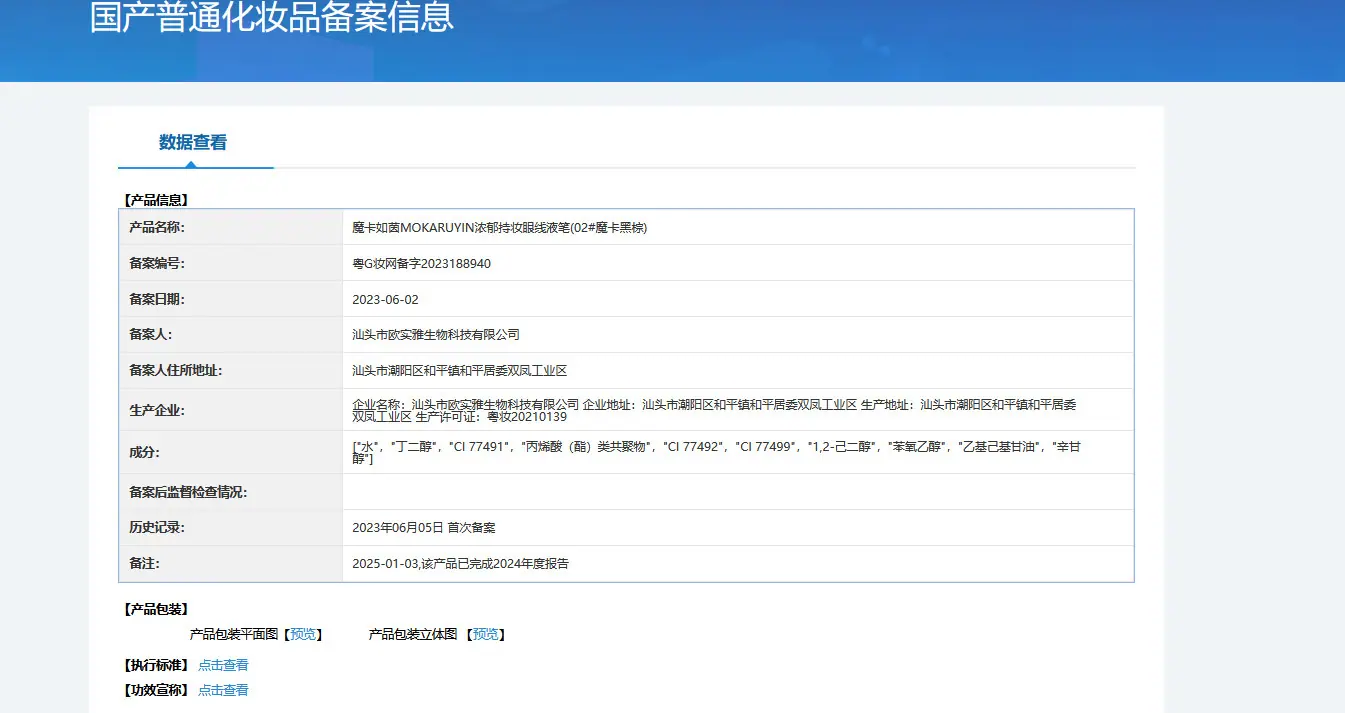Open the 数据查看 tab
Screen dimensions: 1345x713
point(193,143)
